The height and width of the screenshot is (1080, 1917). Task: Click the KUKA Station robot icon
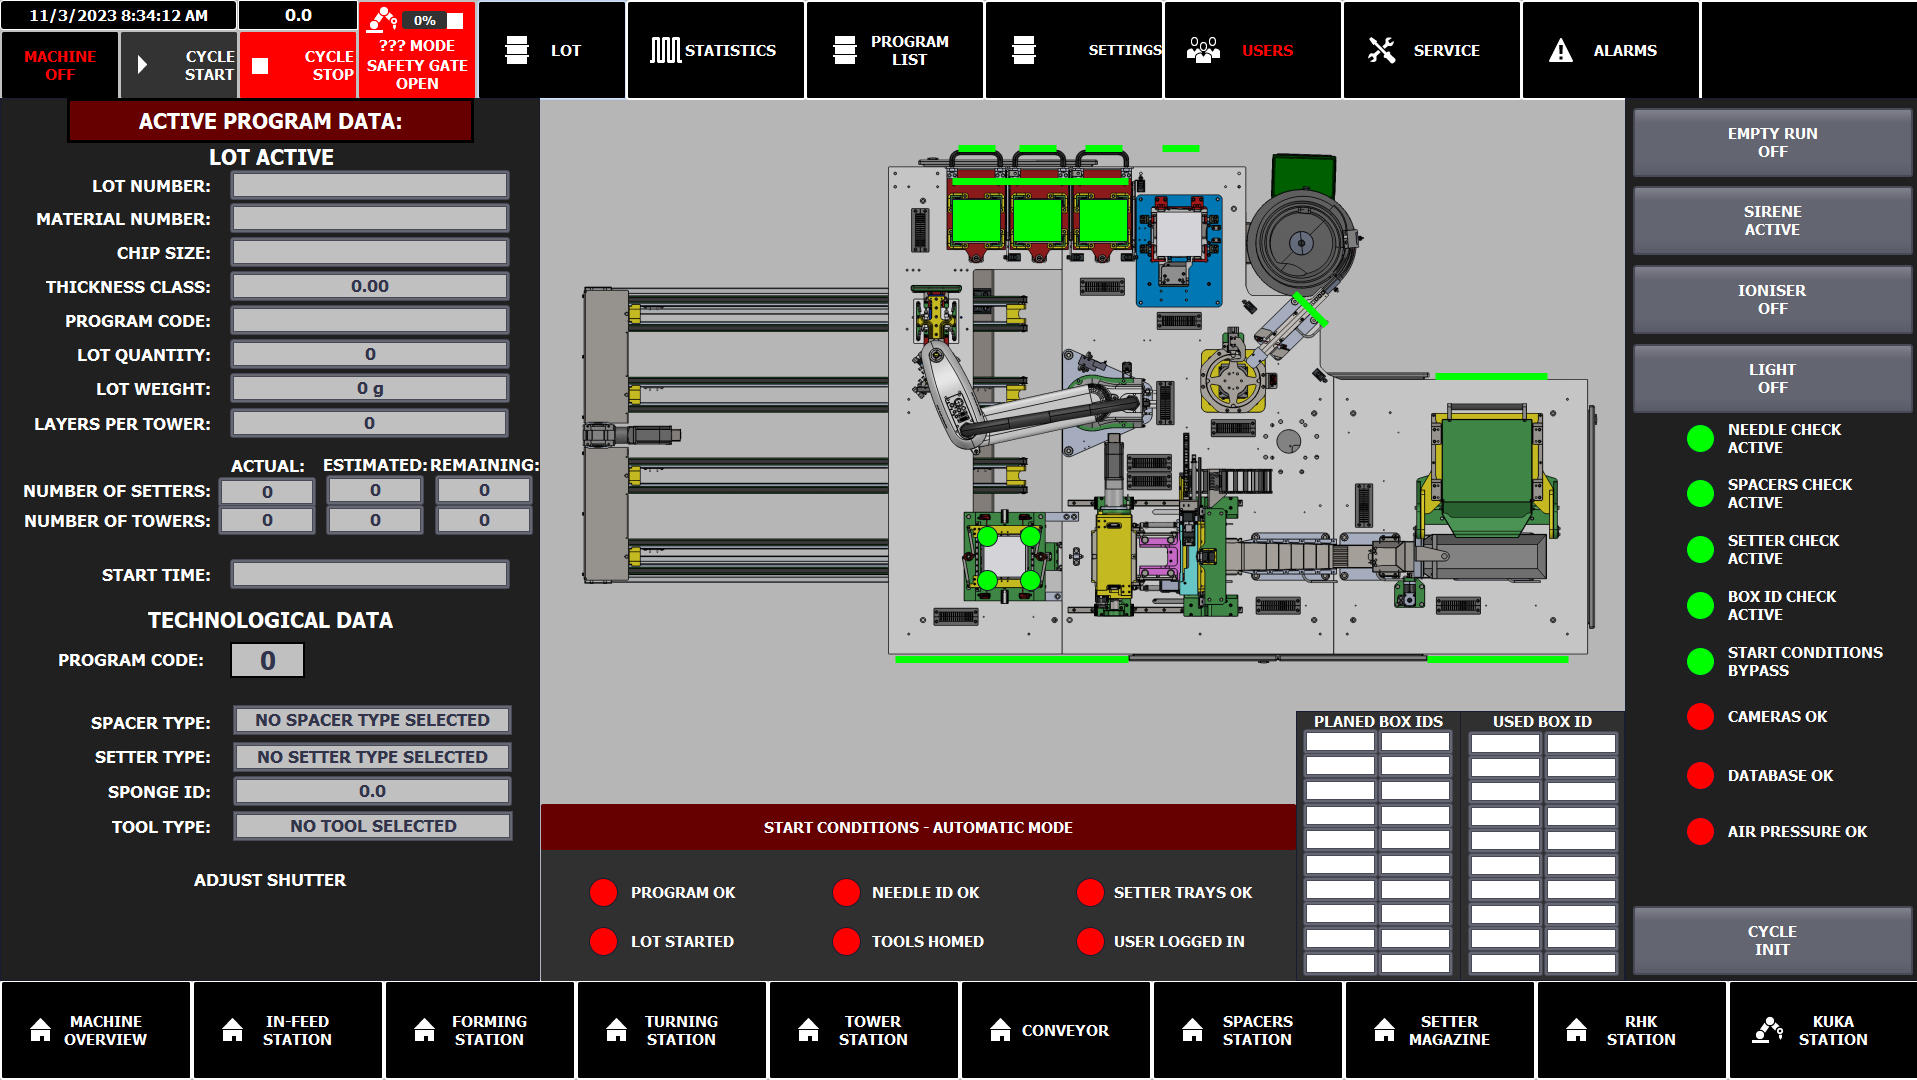1768,1030
